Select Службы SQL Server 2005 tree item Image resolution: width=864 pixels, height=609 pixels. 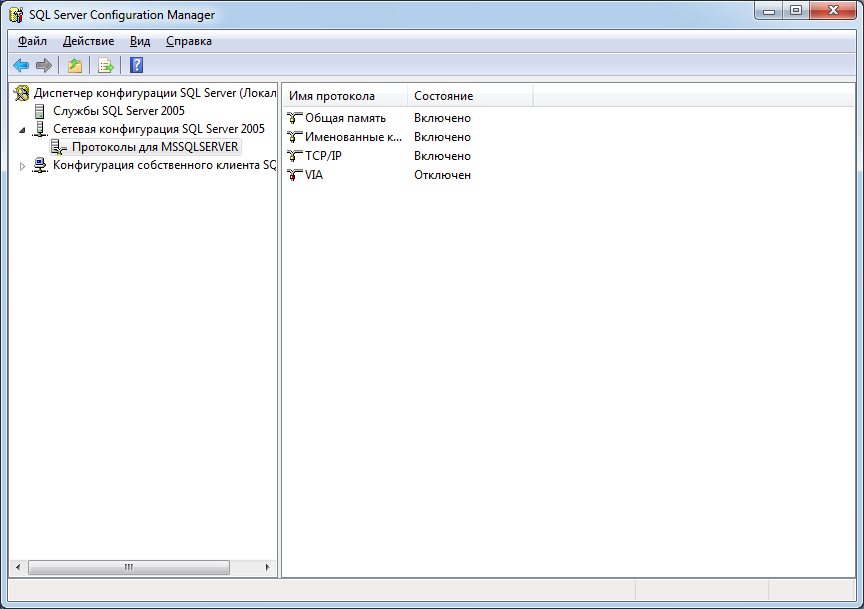point(118,111)
